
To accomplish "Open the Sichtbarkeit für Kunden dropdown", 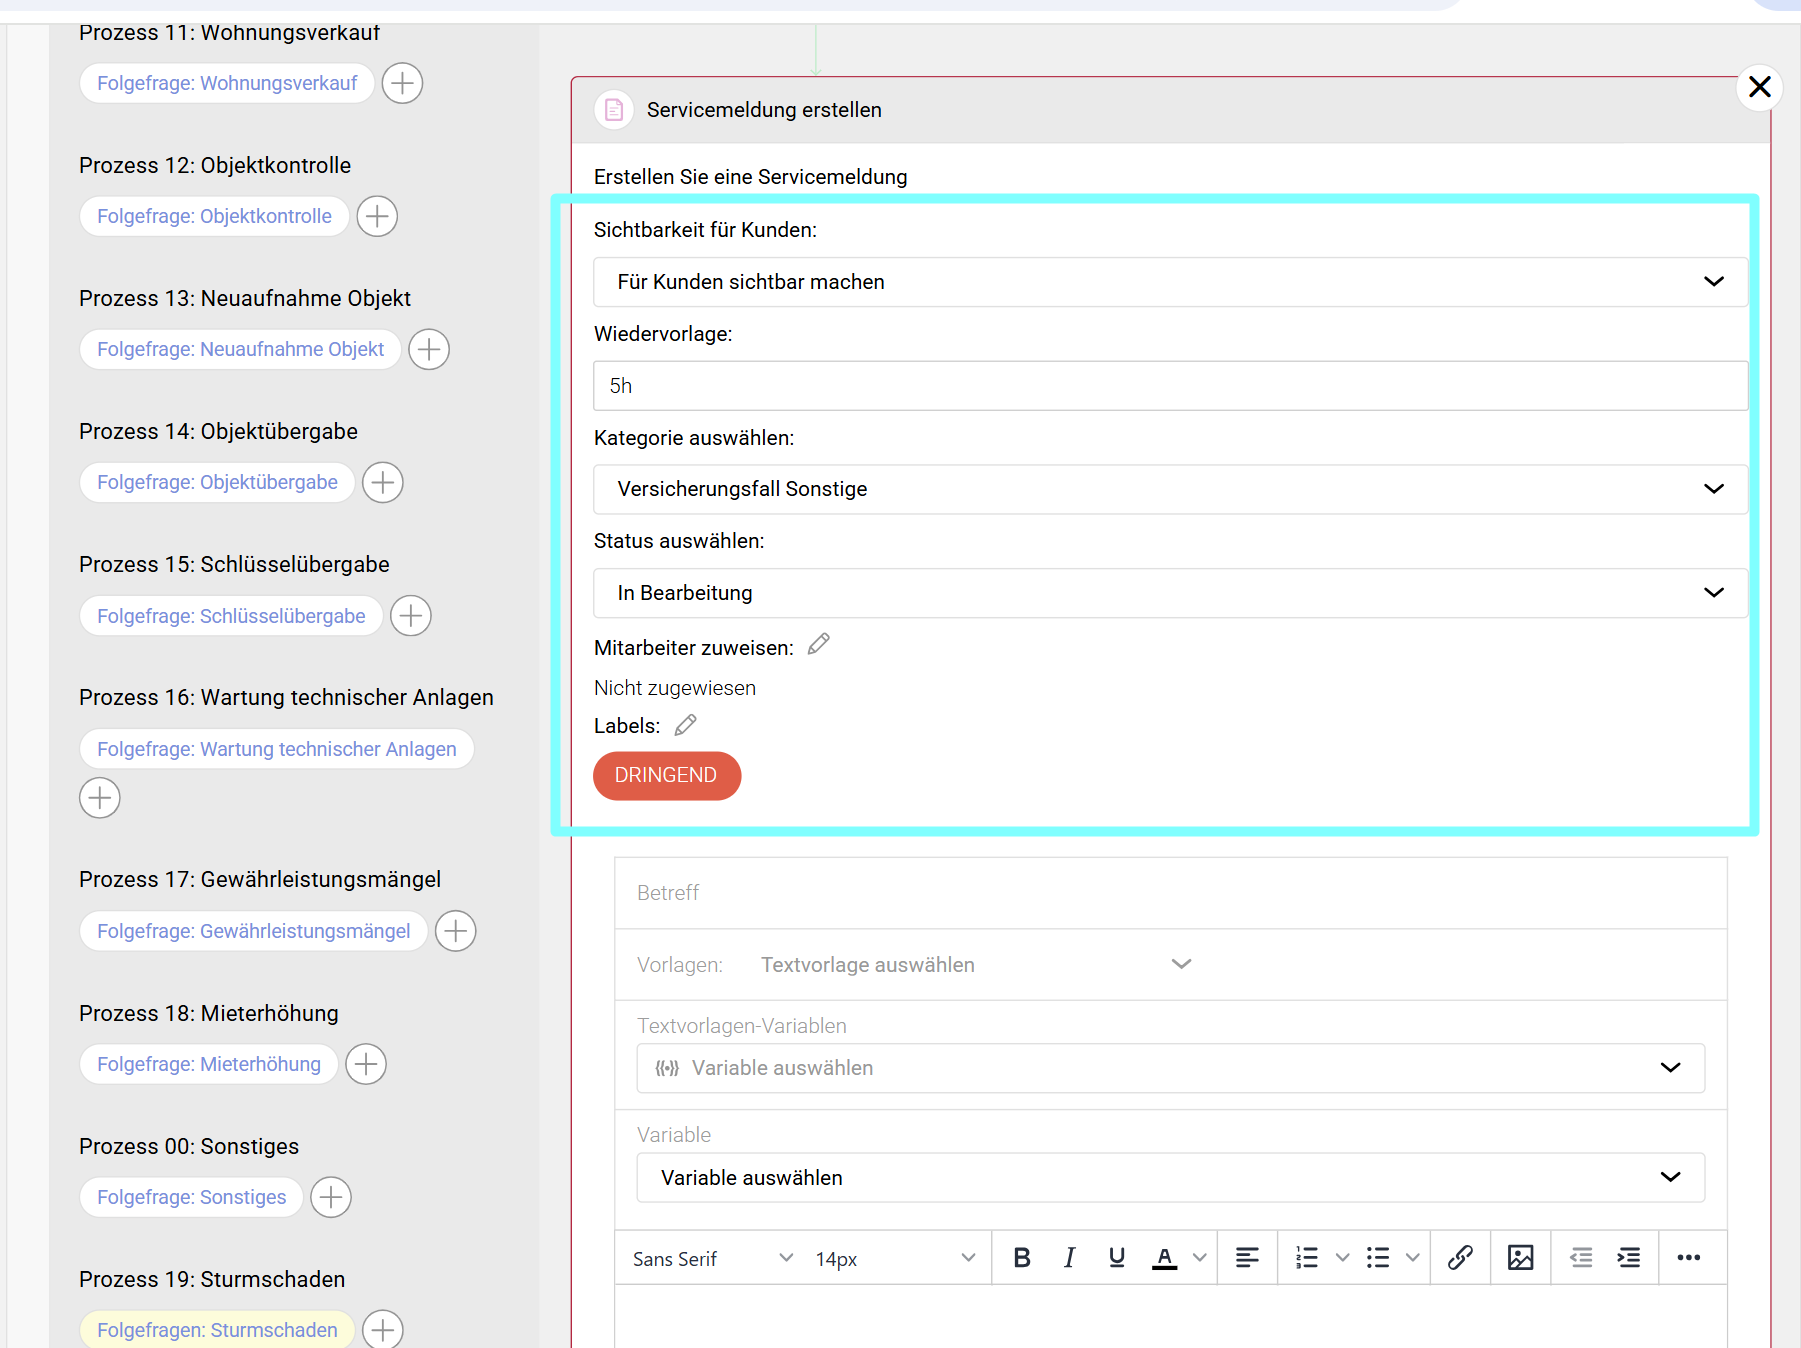I will (1170, 282).
